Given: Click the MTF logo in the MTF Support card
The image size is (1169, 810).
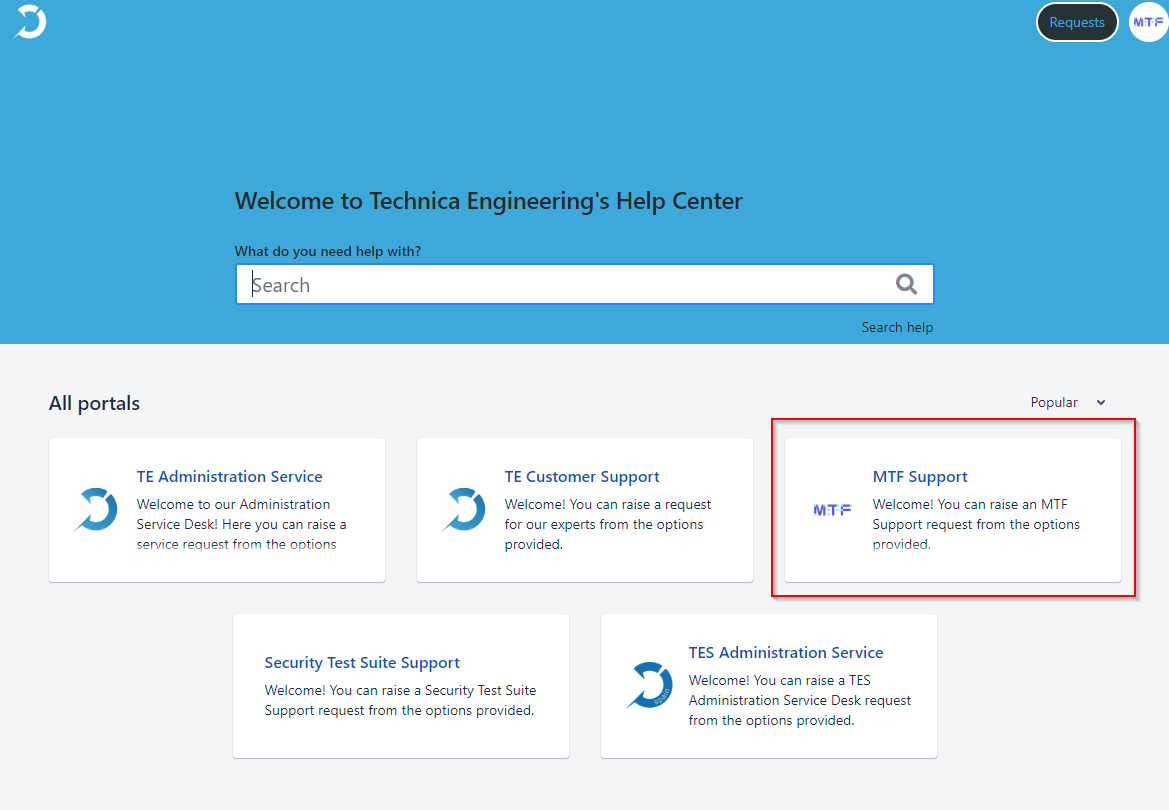Looking at the screenshot, I should click(832, 510).
